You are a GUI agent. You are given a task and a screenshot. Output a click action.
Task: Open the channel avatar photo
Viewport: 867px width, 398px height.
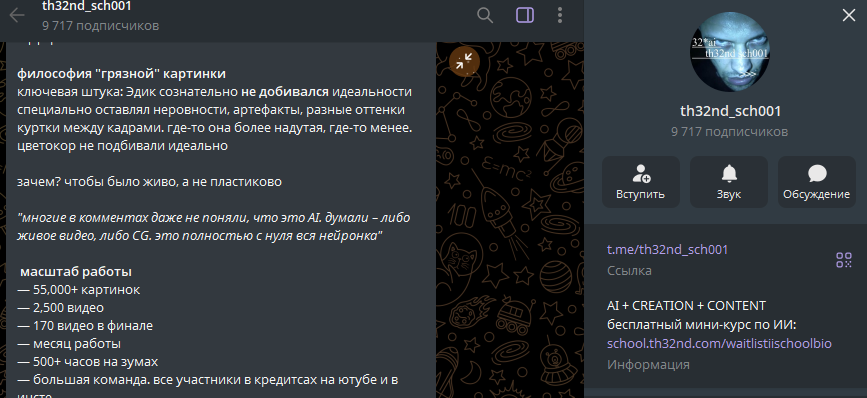730,52
